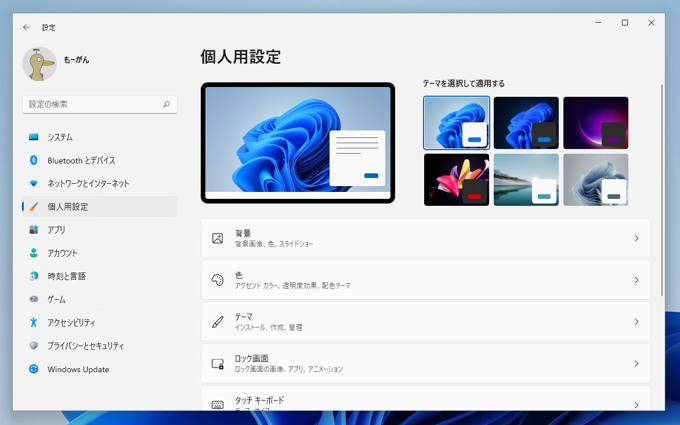Click the desktop preview image
Viewport: 680px width, 425px height.
pyautogui.click(x=298, y=143)
